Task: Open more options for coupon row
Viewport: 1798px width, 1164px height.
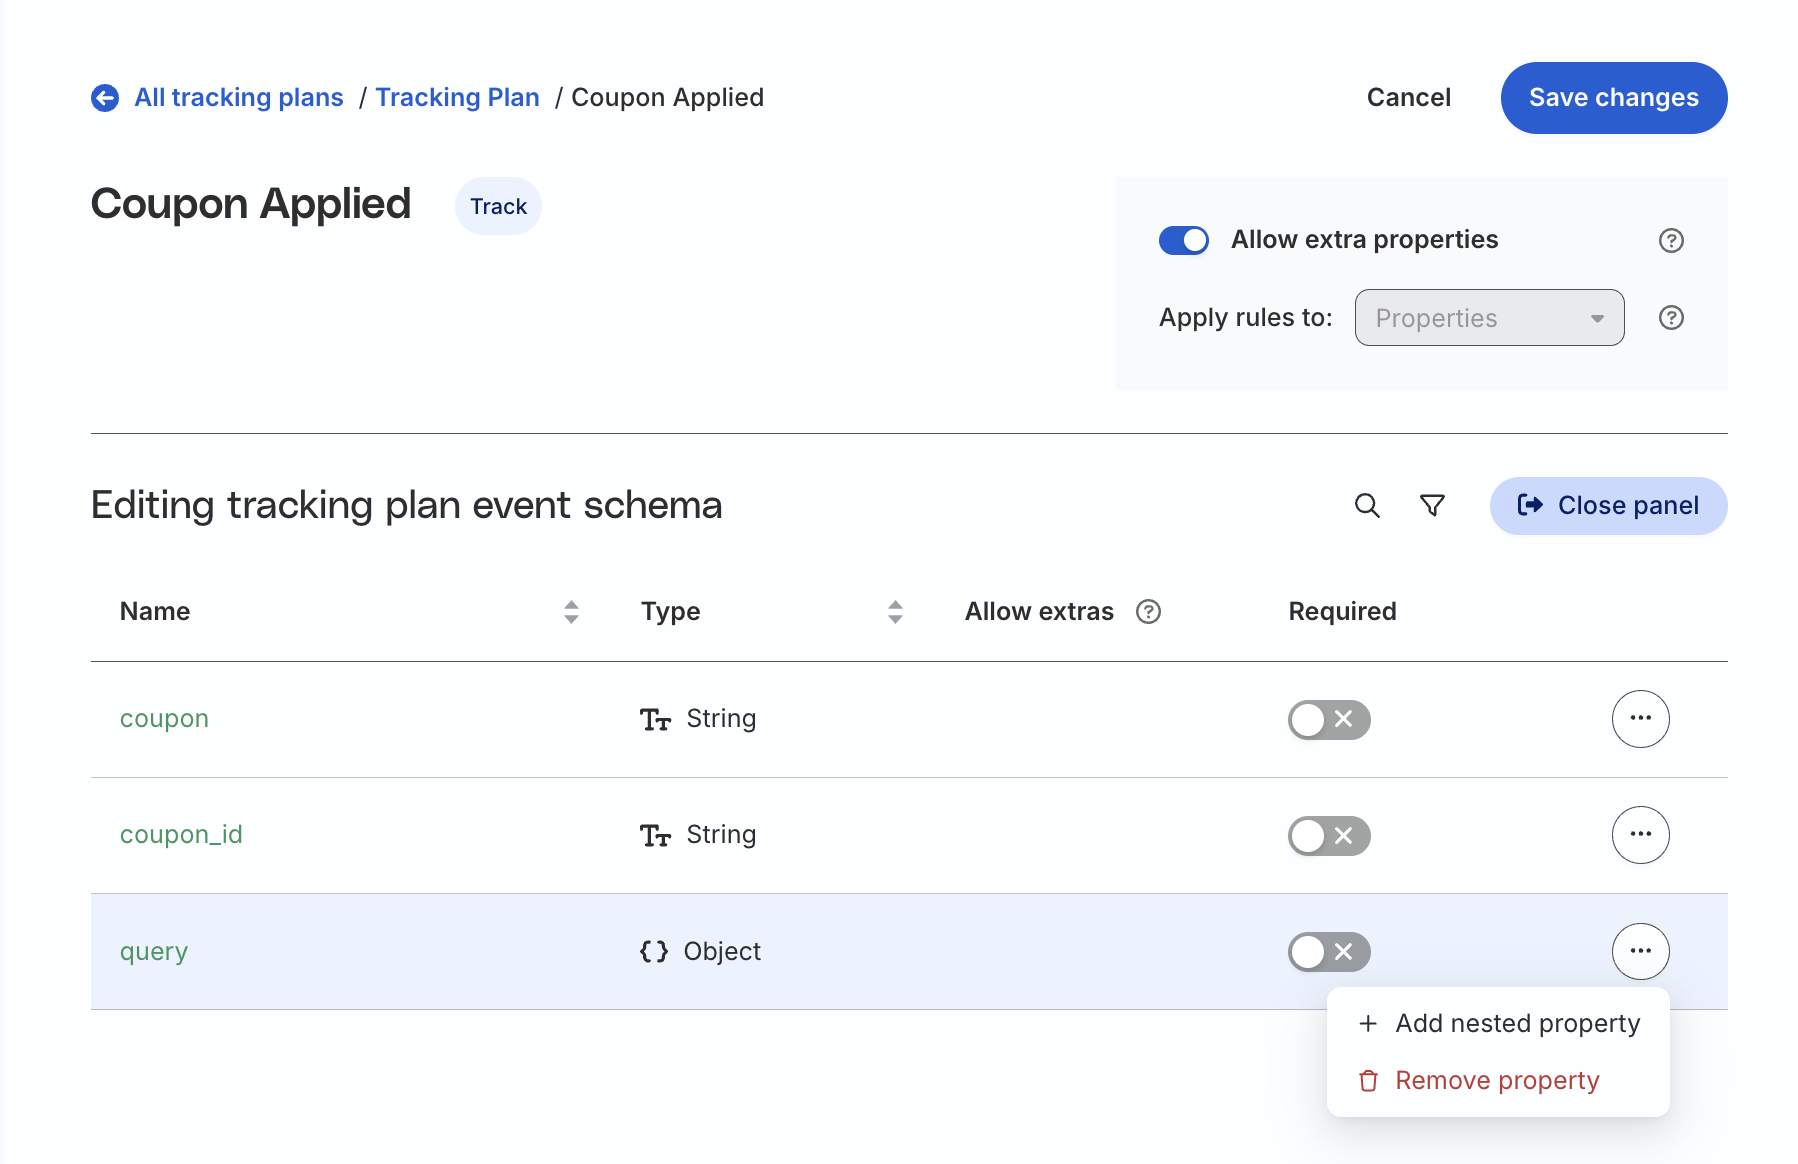Action: [1640, 719]
